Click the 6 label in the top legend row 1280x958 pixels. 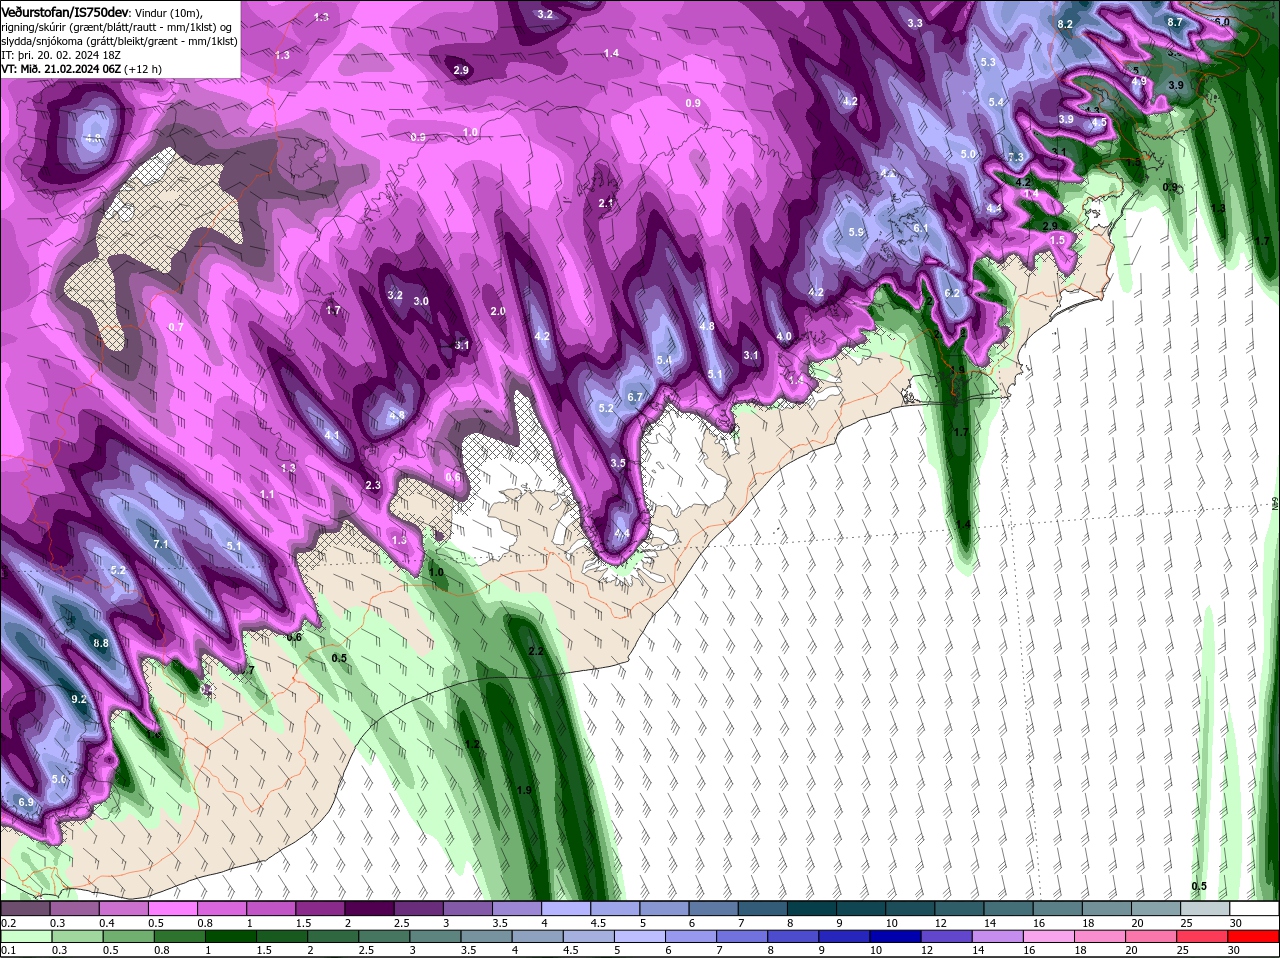(692, 923)
